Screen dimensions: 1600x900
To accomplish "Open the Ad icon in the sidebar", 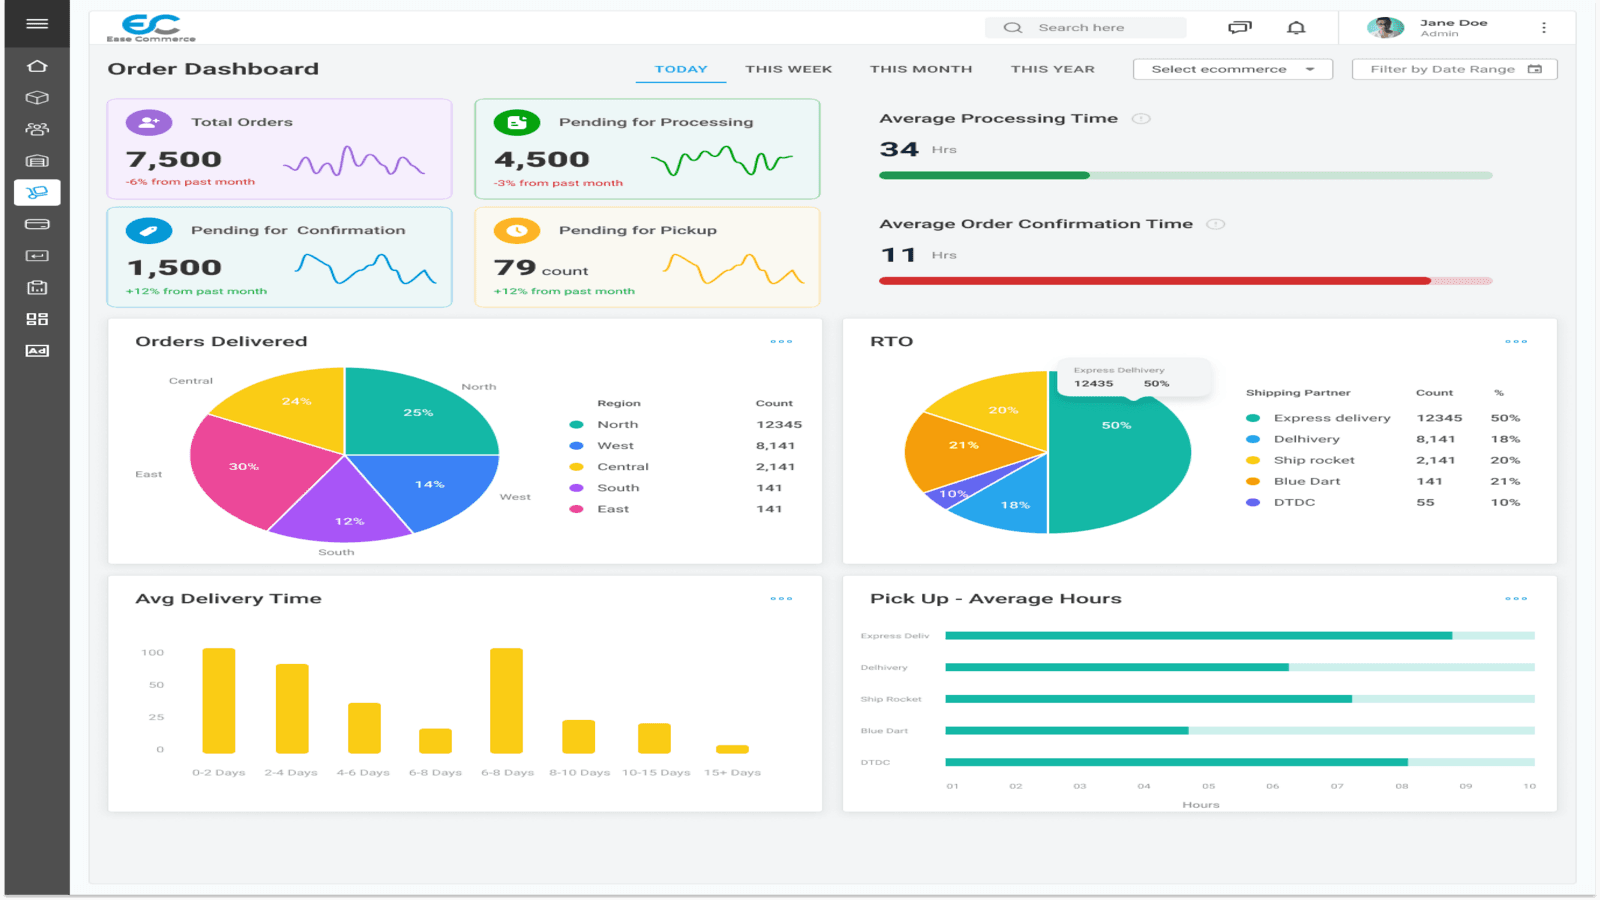I will 37,351.
